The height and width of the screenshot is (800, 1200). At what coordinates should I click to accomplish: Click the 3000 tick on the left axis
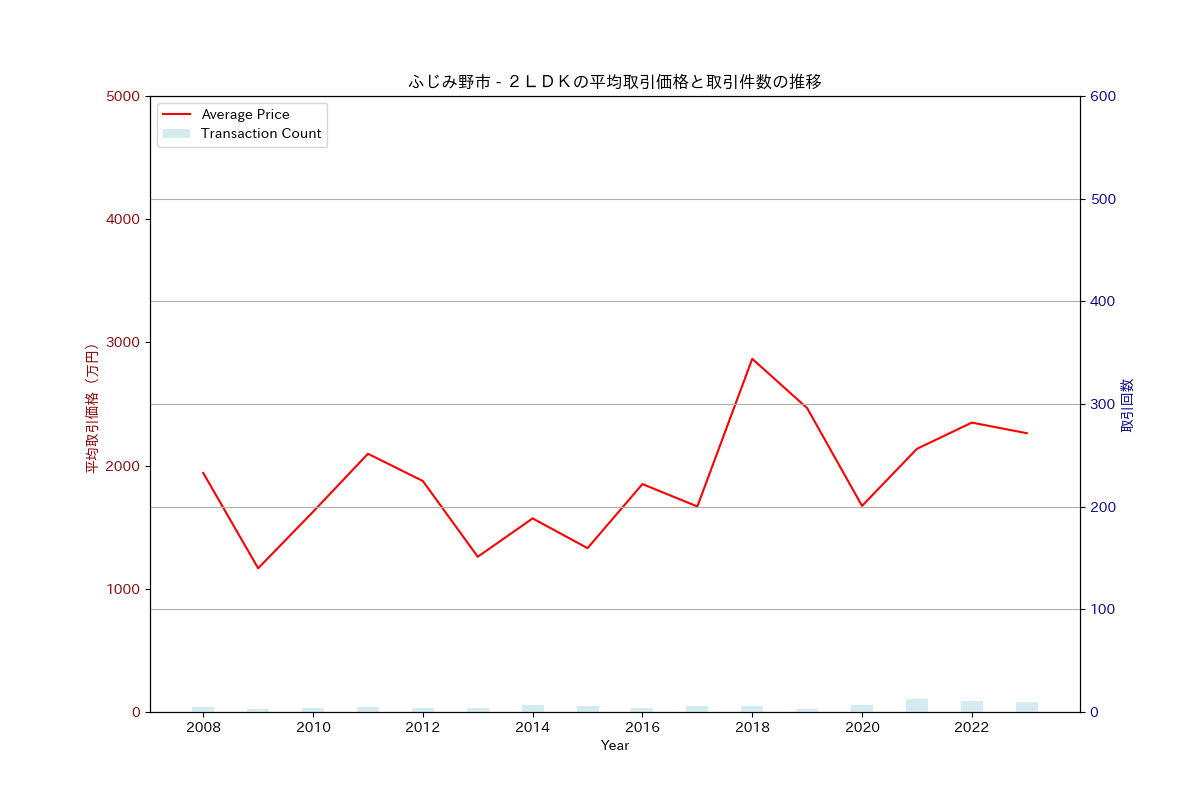pyautogui.click(x=125, y=343)
